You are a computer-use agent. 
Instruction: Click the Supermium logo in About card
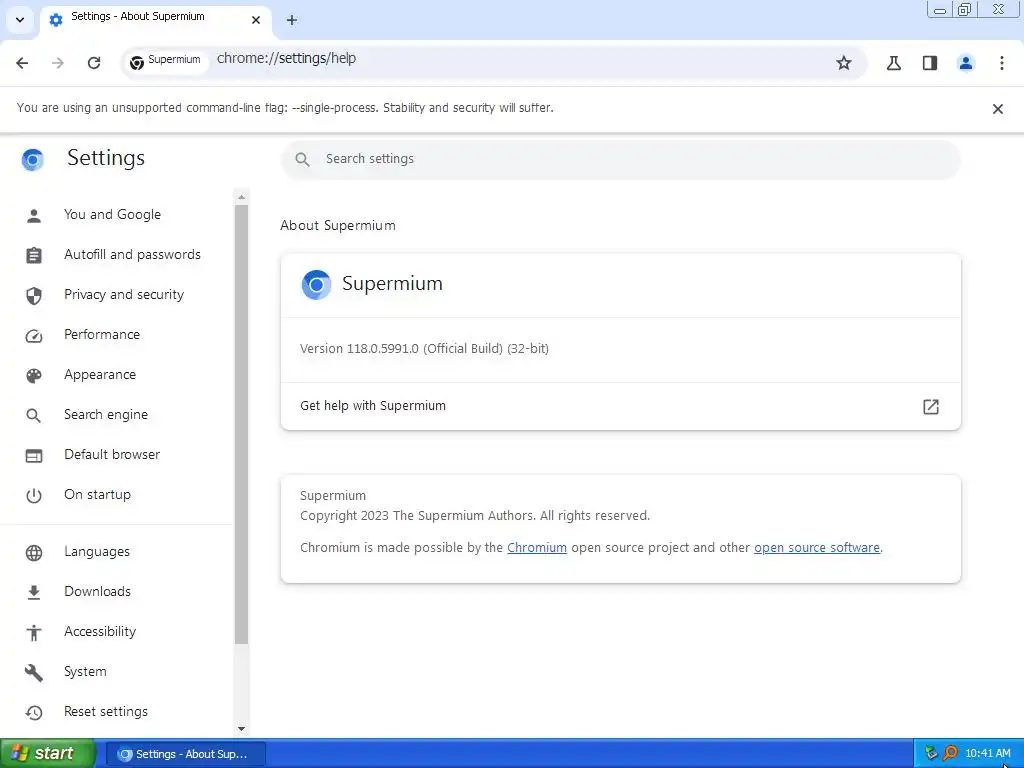(317, 285)
